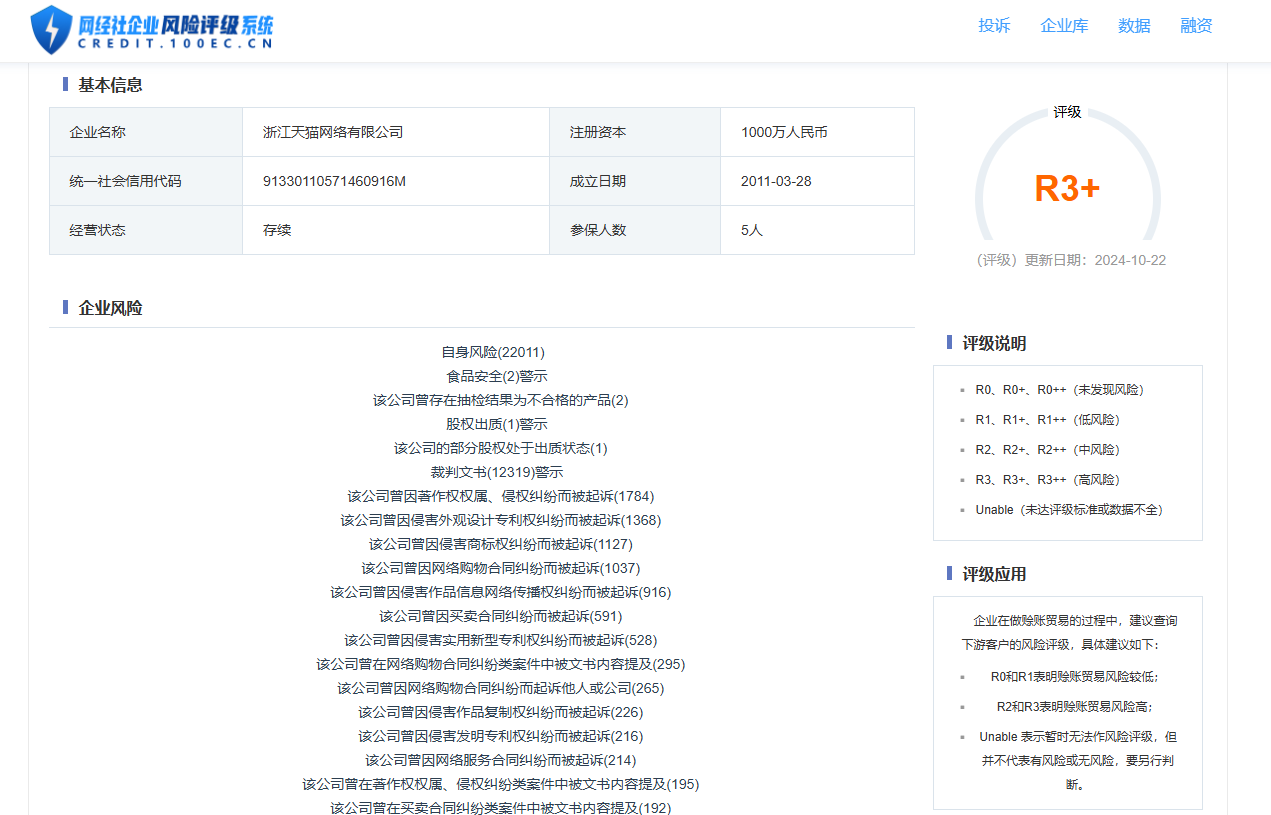Viewport: 1271px width, 815px height.
Task: Click the blue shield lightning logo icon
Action: [51, 29]
